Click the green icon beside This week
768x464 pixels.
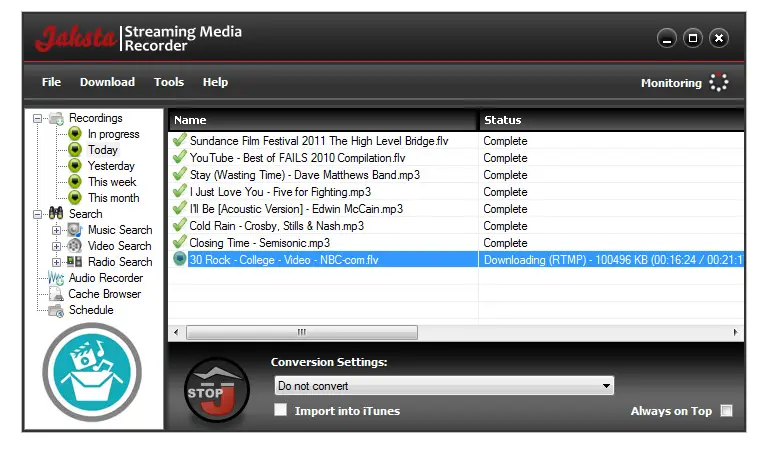pos(74,182)
